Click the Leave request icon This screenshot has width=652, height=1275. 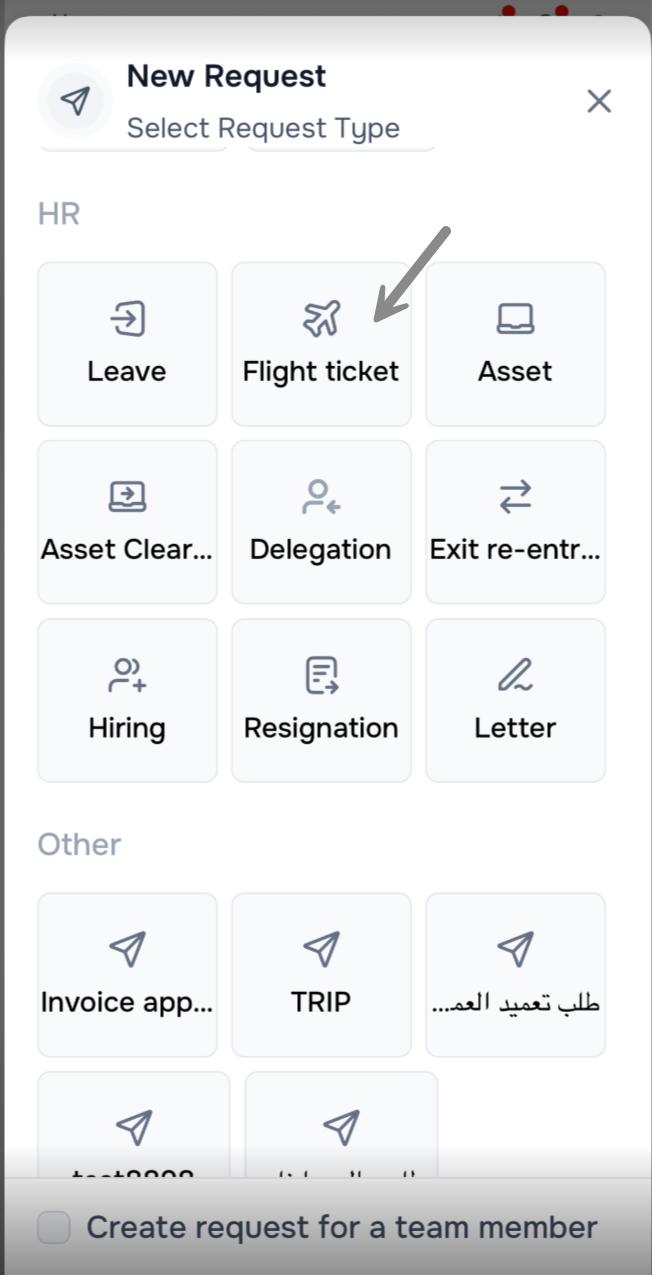point(127,319)
